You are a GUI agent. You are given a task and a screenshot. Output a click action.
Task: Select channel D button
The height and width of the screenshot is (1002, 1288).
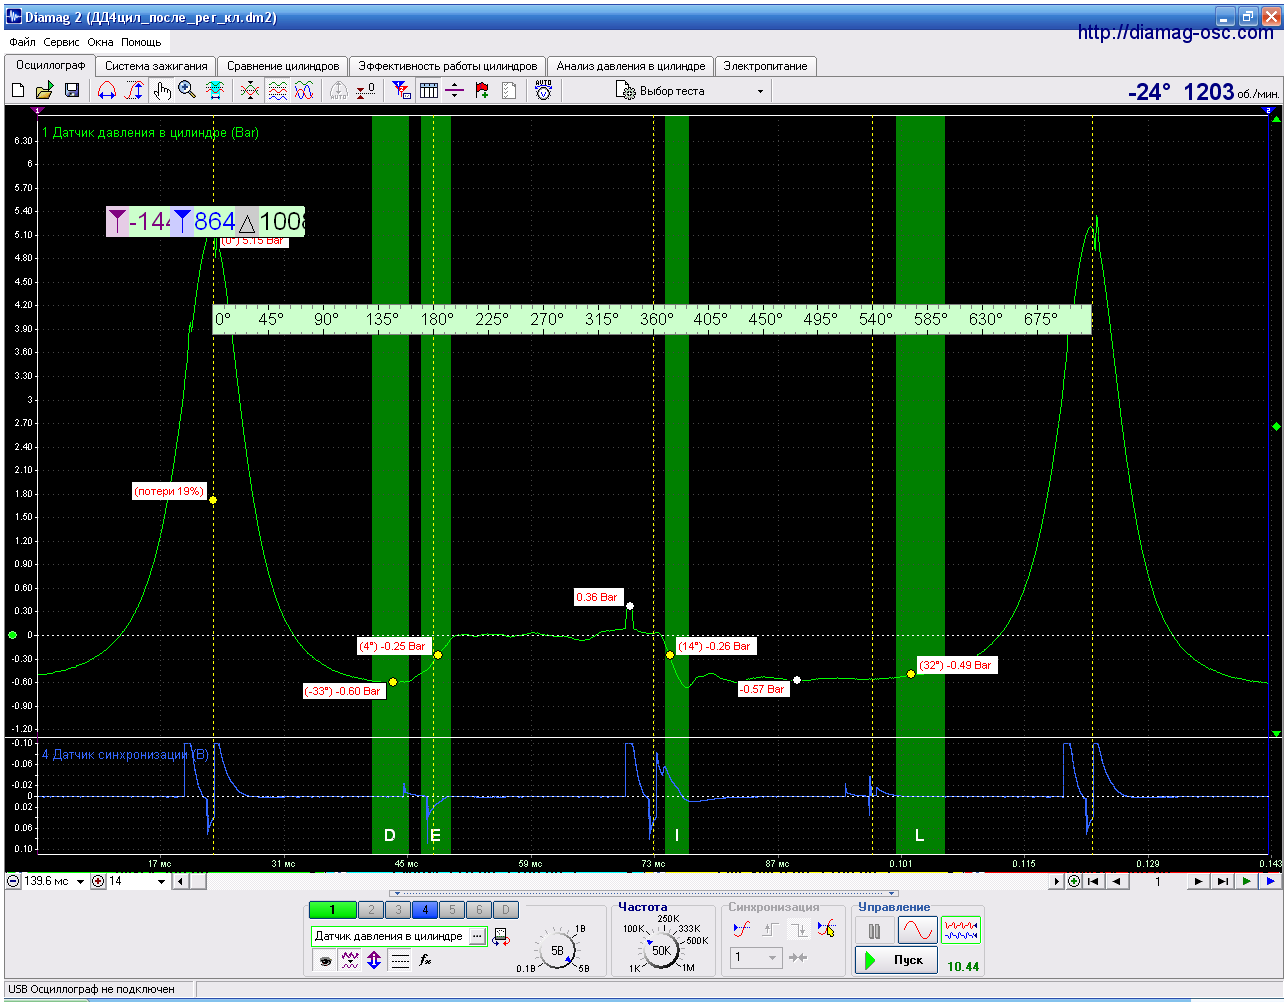pyautogui.click(x=506, y=910)
